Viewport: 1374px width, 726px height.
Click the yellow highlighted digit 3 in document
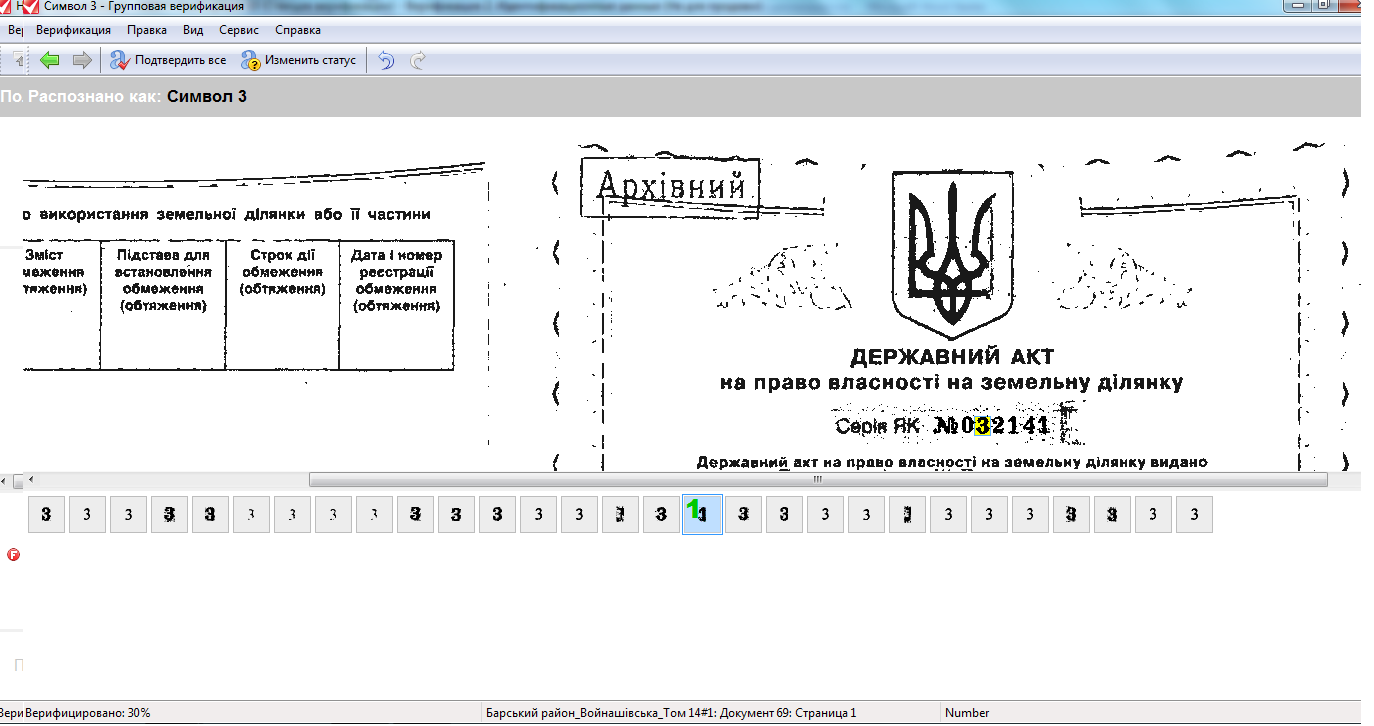coord(982,426)
